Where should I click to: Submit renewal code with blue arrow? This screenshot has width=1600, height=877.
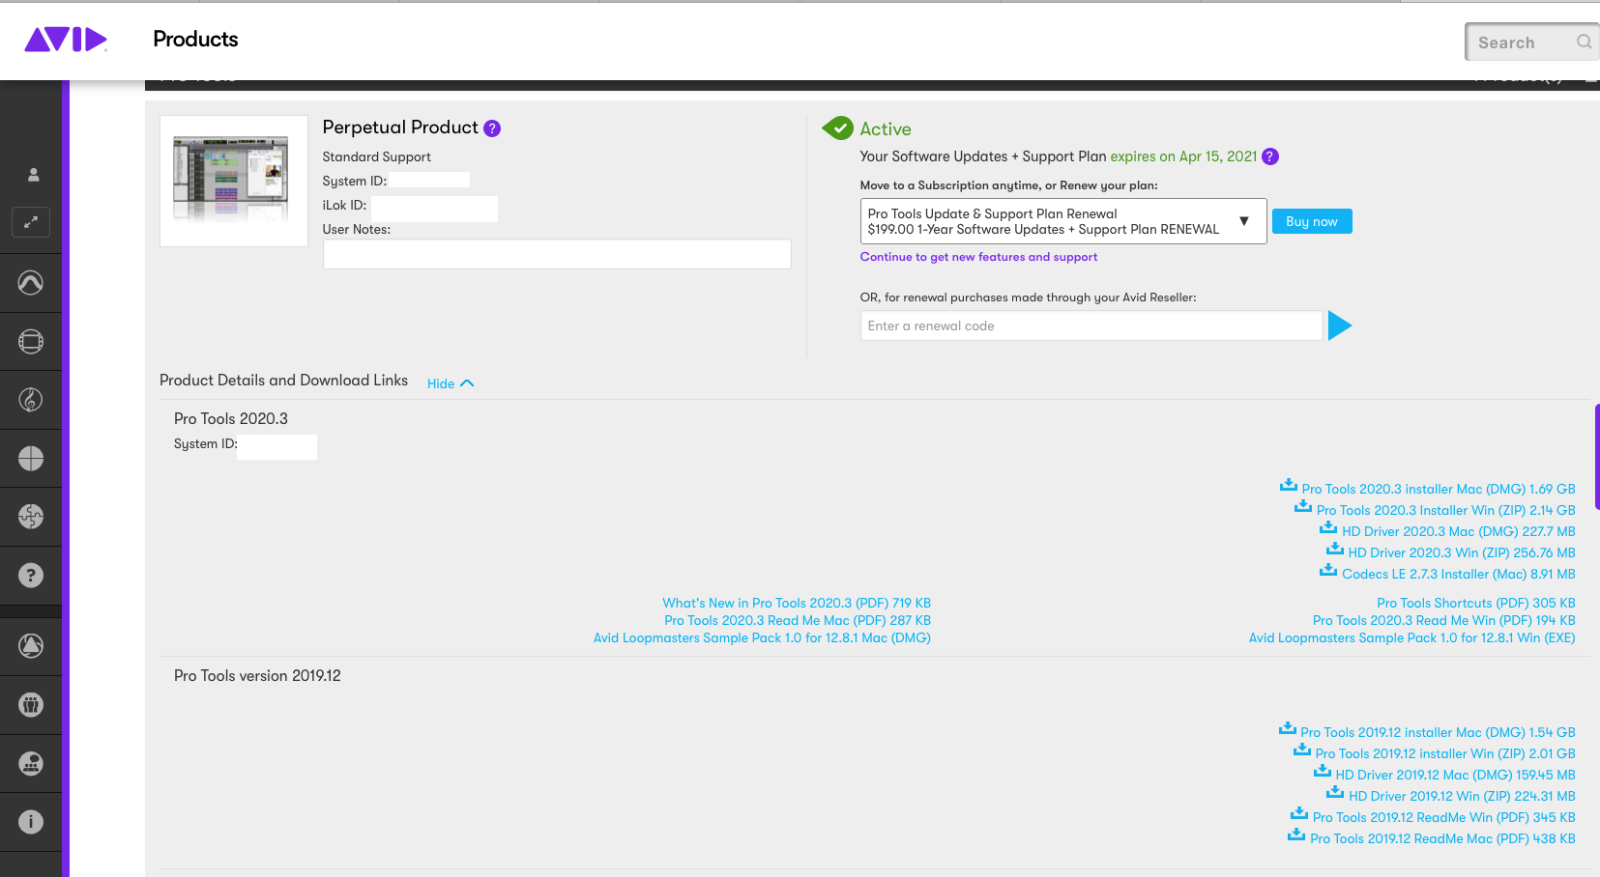tap(1340, 326)
